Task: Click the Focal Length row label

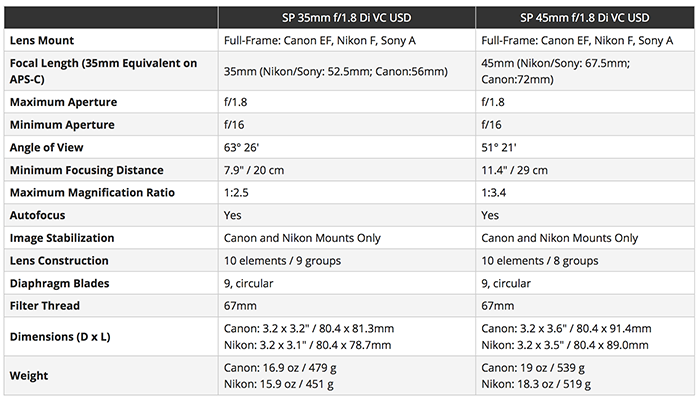Action: point(103,71)
